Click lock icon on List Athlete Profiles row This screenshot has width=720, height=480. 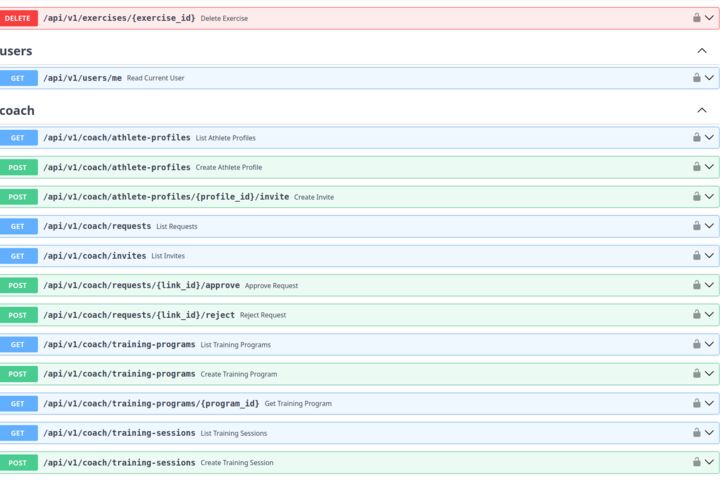pos(697,137)
